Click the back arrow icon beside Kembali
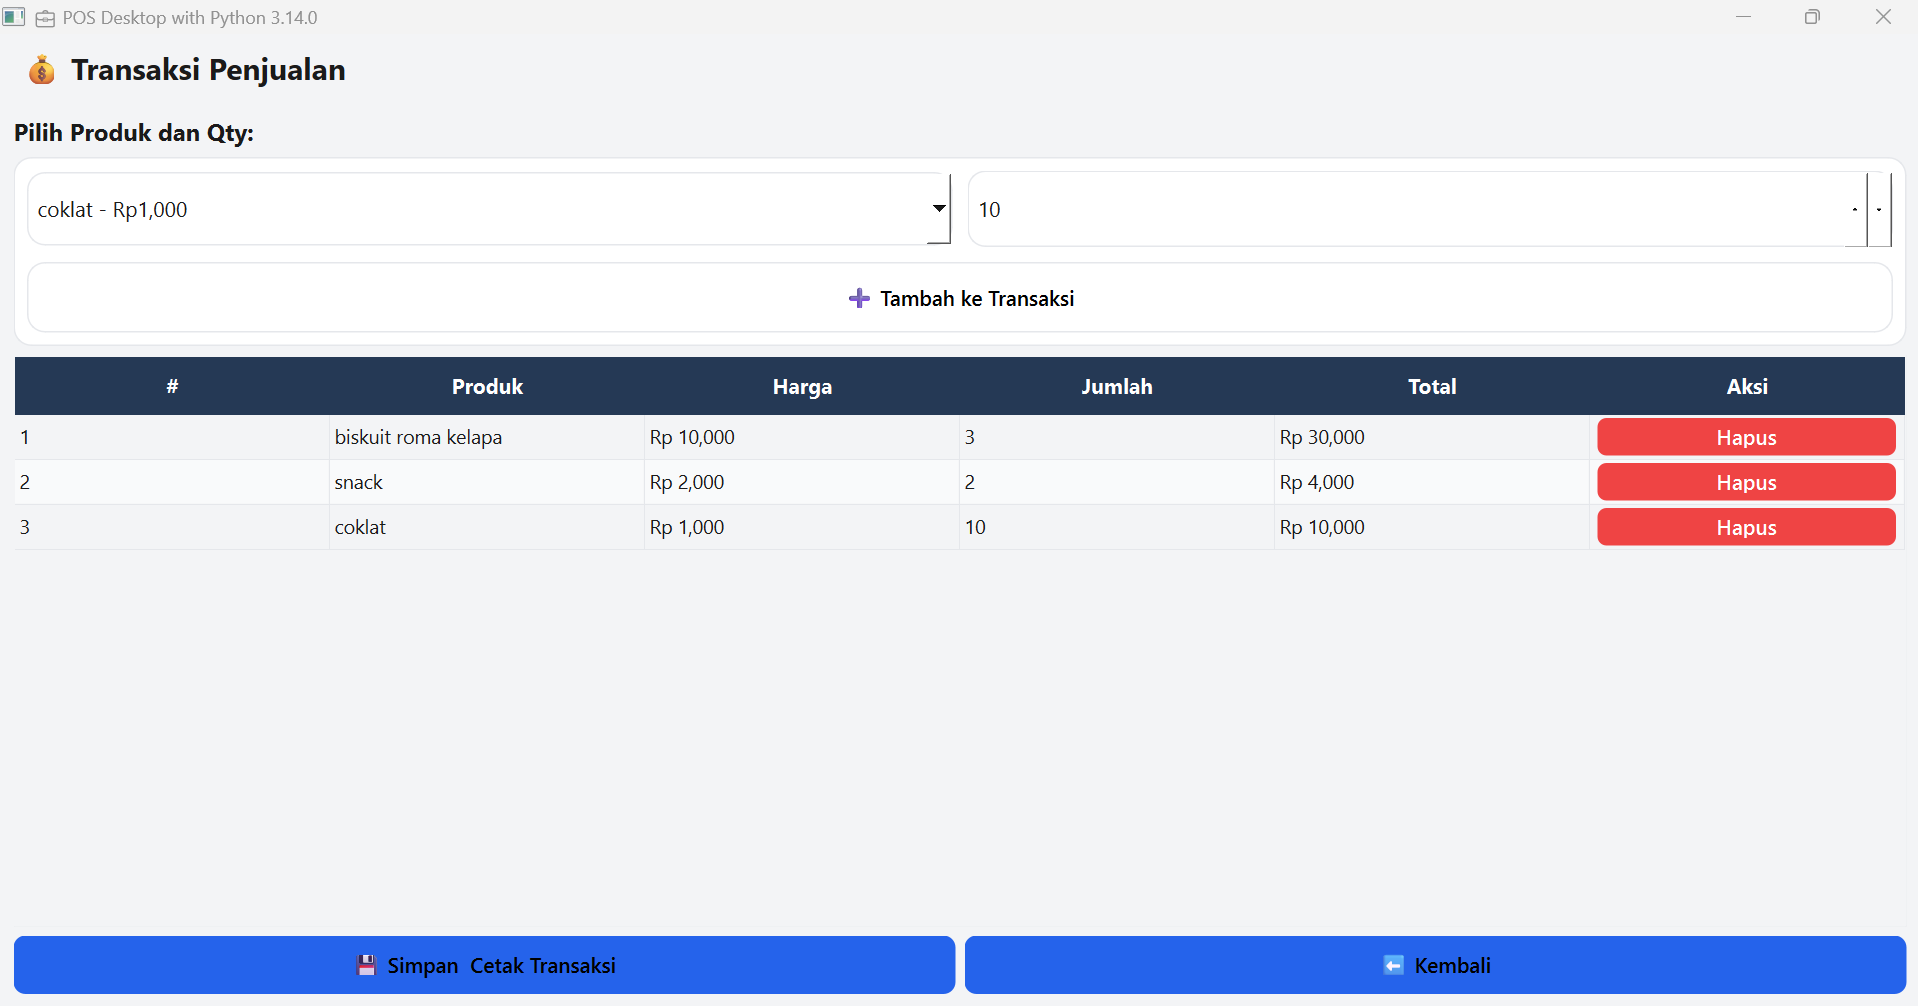Screen dimensions: 1918x1006 (1393, 965)
